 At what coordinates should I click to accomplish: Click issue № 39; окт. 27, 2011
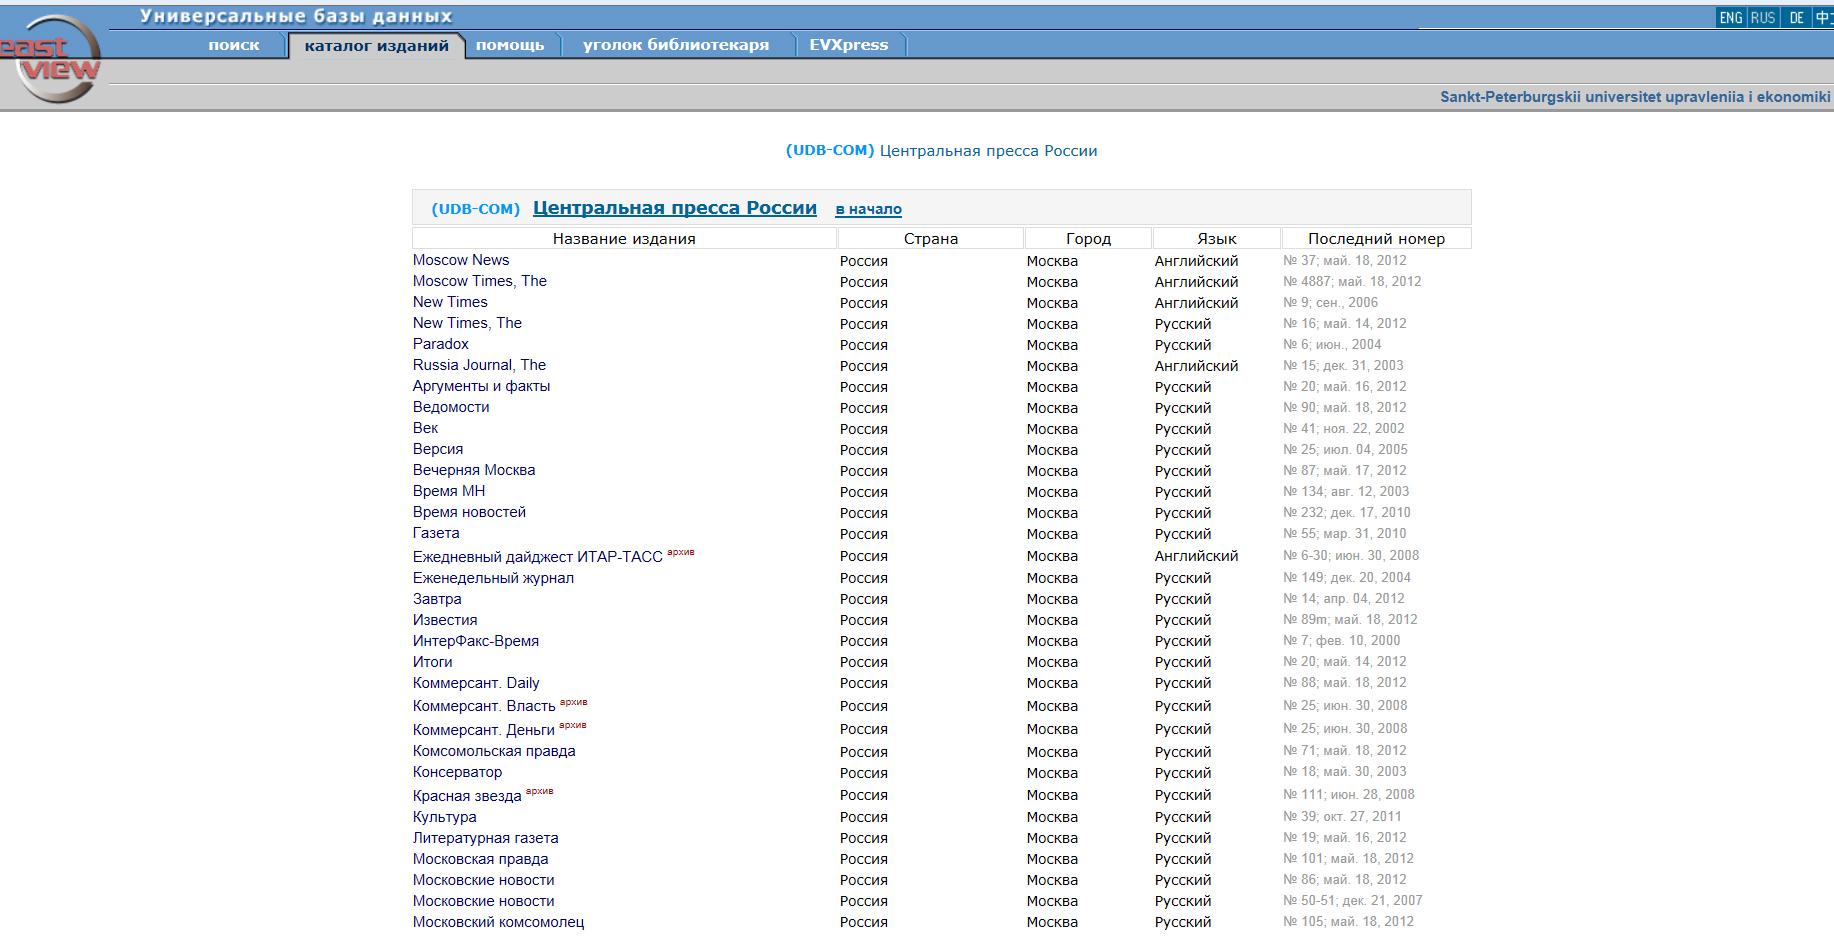pyautogui.click(x=1342, y=816)
